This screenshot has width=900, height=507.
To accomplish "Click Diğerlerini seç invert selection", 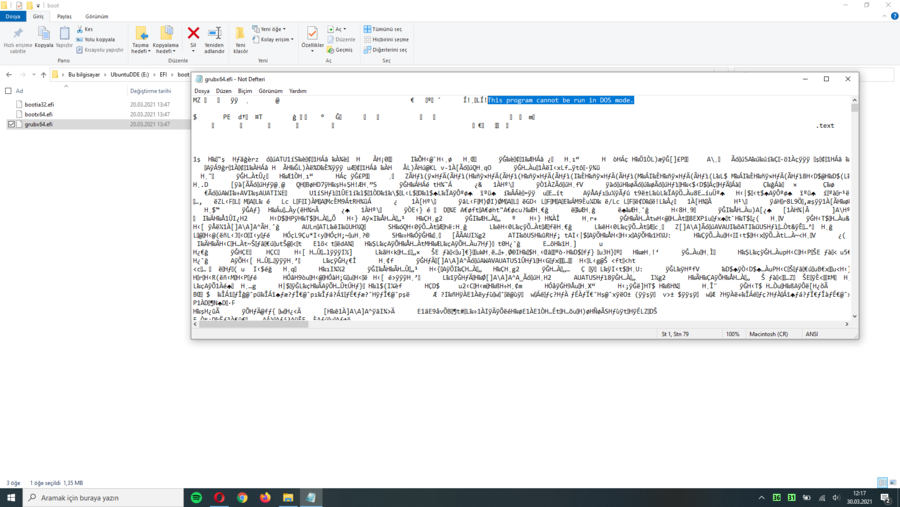I will (x=386, y=50).
